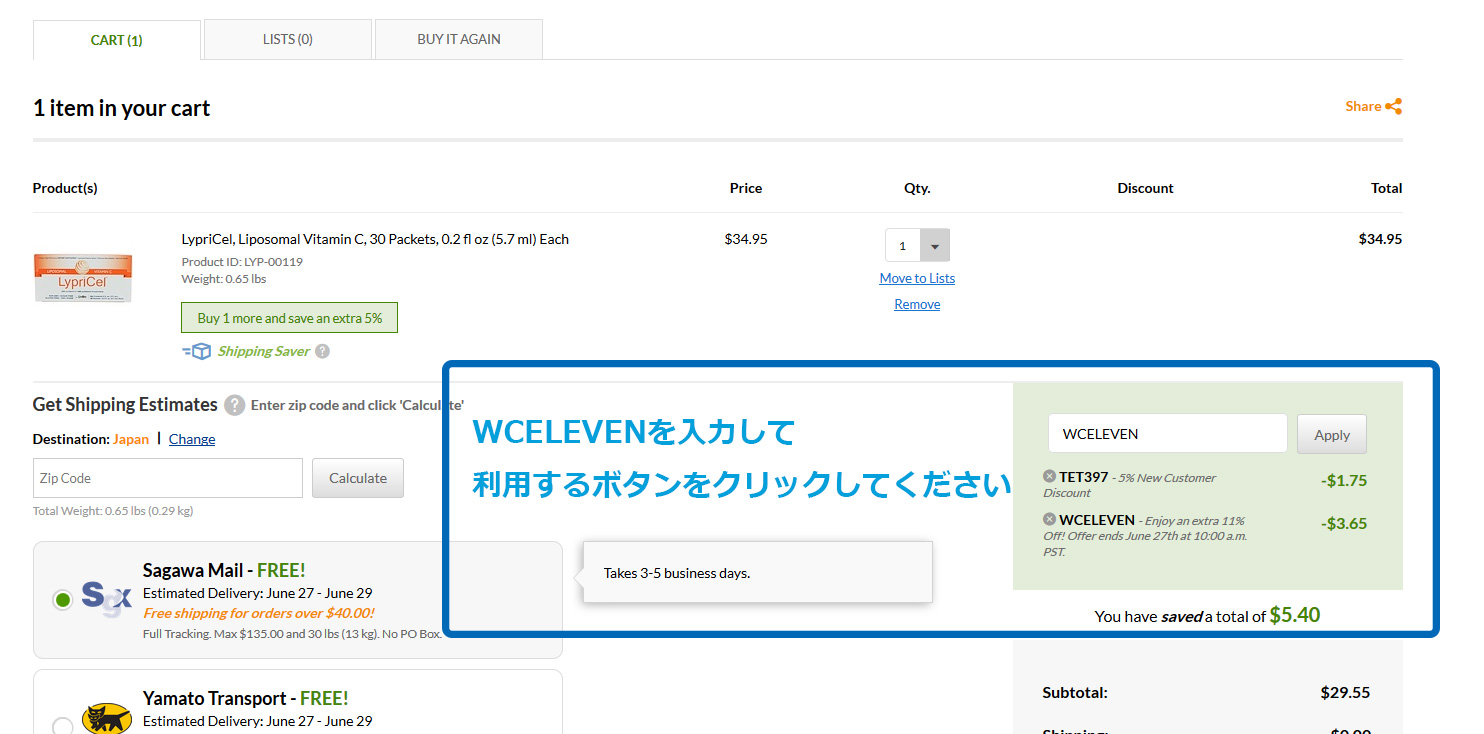The width and height of the screenshot is (1484, 734).
Task: Select Sagawa Mail shipping option
Action: pyautogui.click(x=62, y=600)
